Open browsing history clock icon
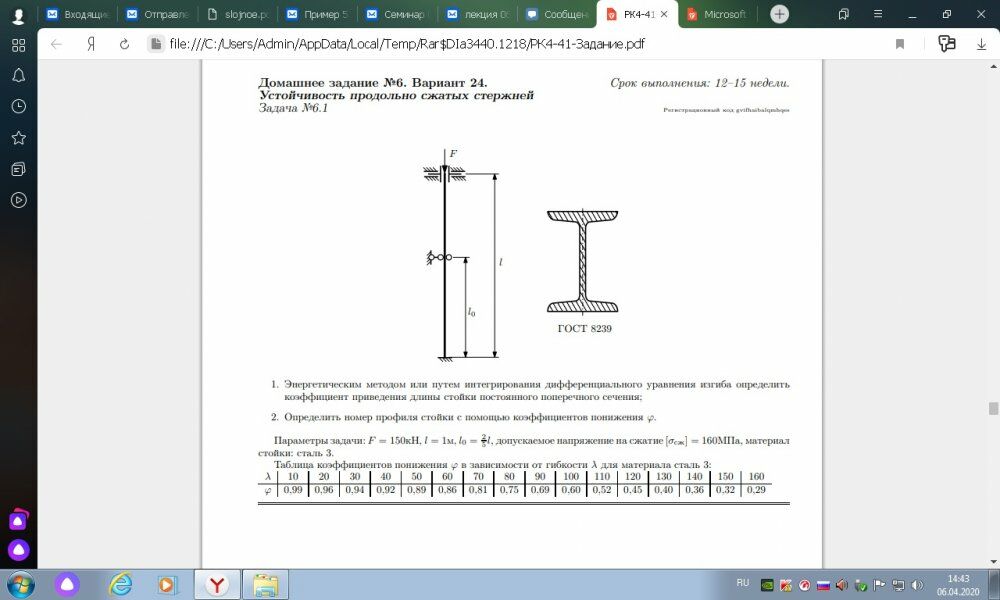Screen dimensions: 1000x600 tap(18, 106)
